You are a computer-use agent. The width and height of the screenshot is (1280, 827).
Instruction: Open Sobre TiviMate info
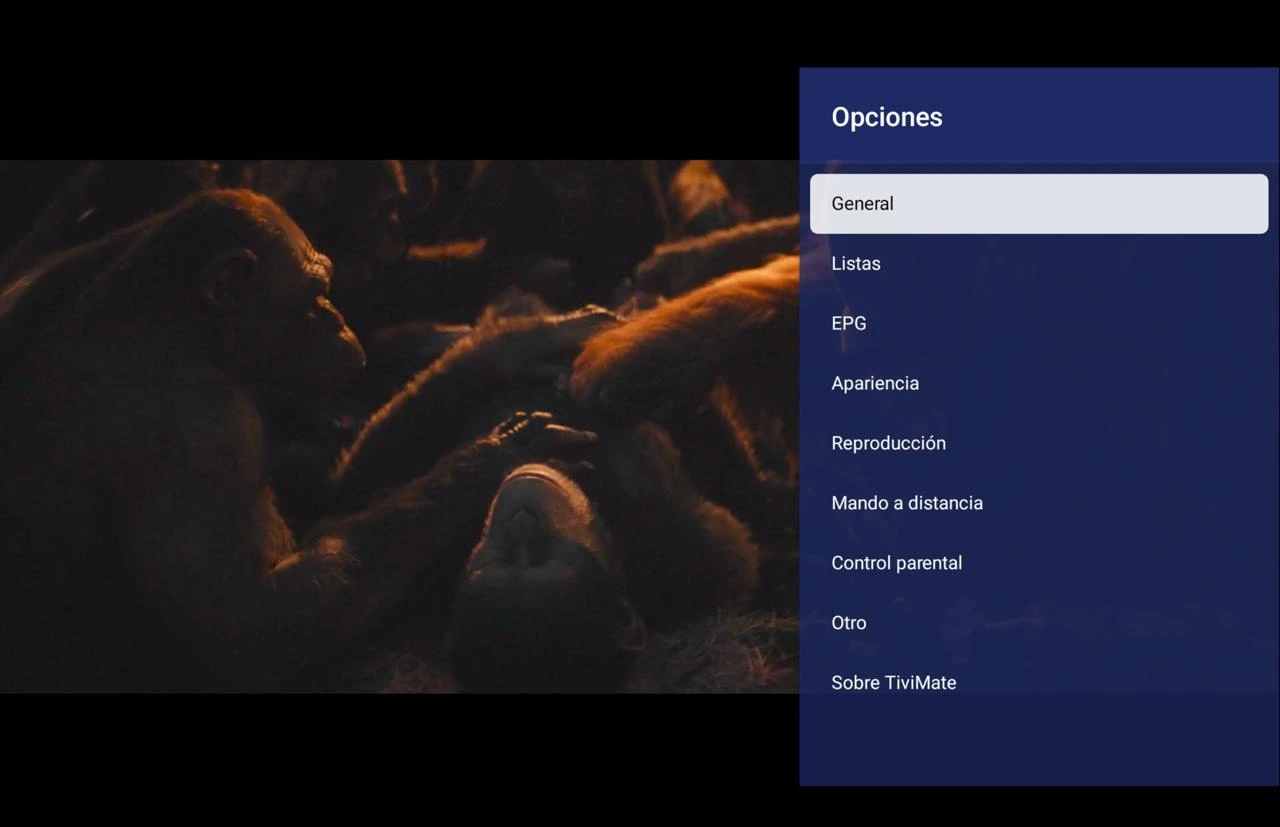click(x=1039, y=683)
